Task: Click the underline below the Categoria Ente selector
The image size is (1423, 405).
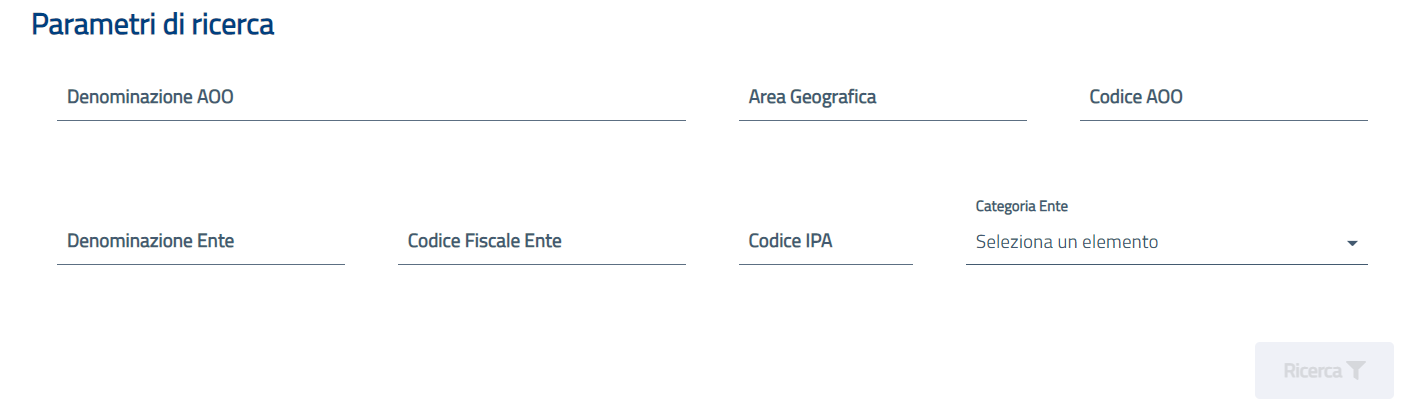Action: [1166, 264]
